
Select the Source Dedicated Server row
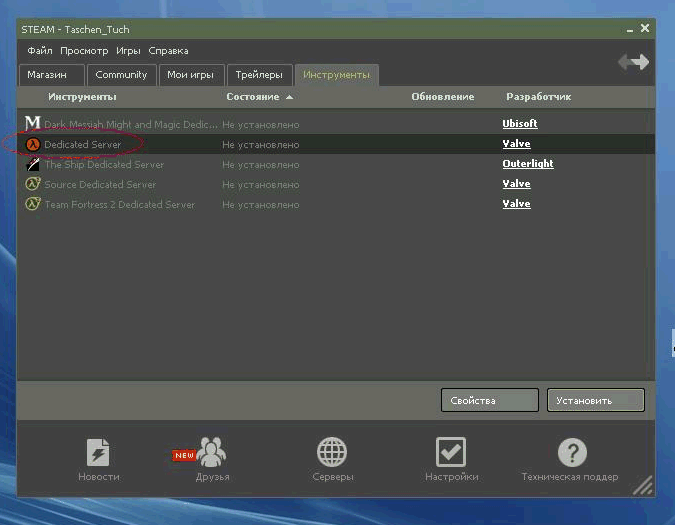(336, 184)
